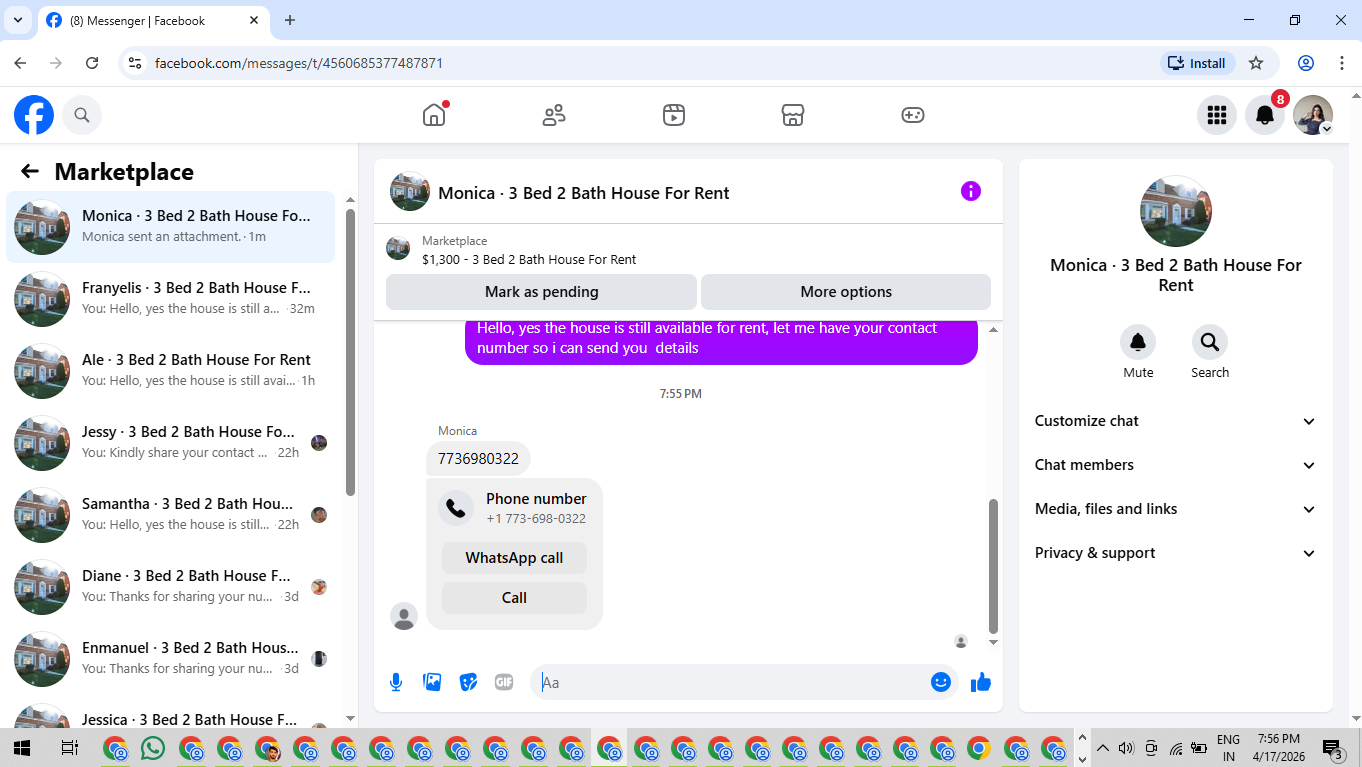Click the message input field
This screenshot has height=767, width=1362.
coord(730,682)
